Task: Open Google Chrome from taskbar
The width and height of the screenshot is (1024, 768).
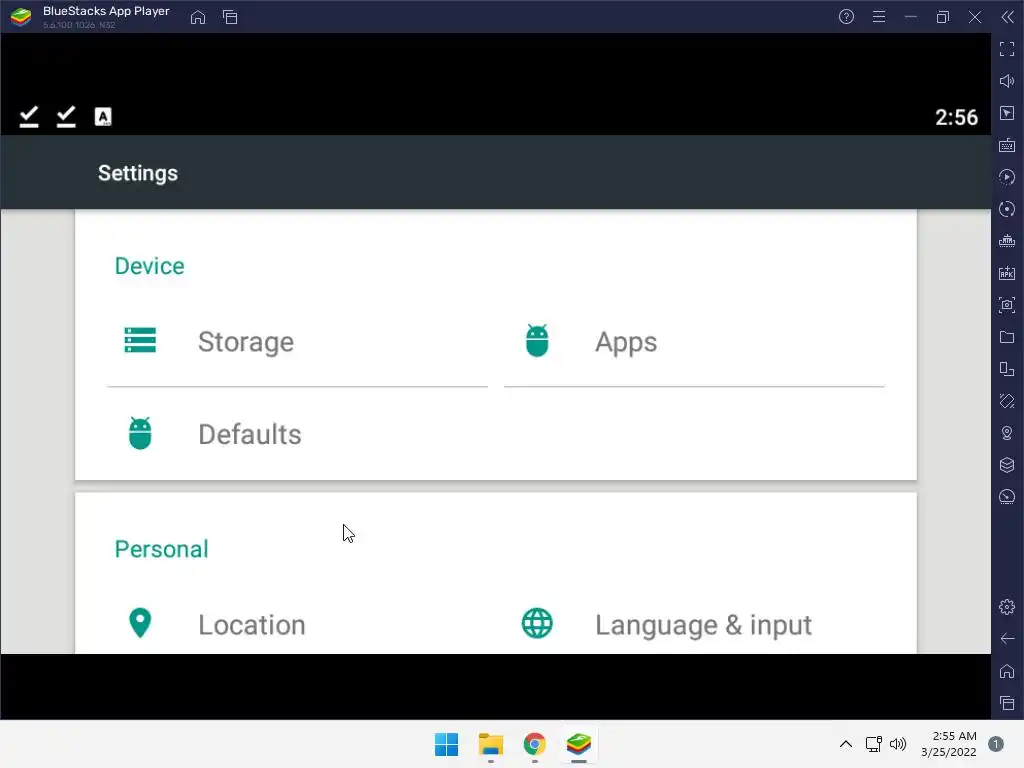Action: (534, 744)
